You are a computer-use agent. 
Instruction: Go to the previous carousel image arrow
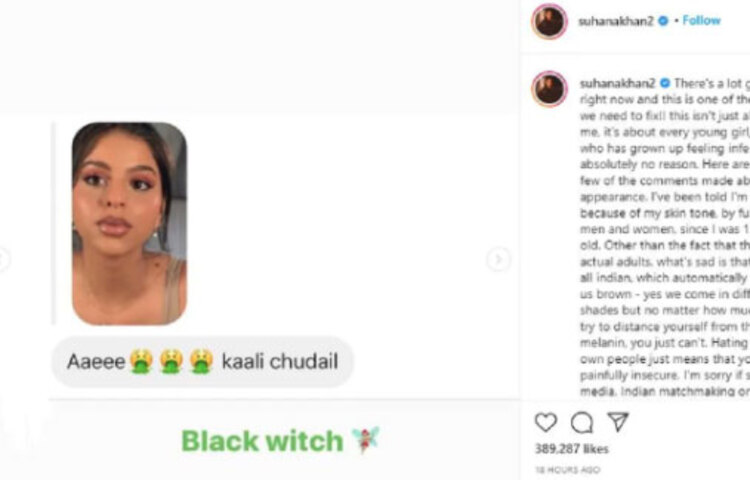point(4,259)
